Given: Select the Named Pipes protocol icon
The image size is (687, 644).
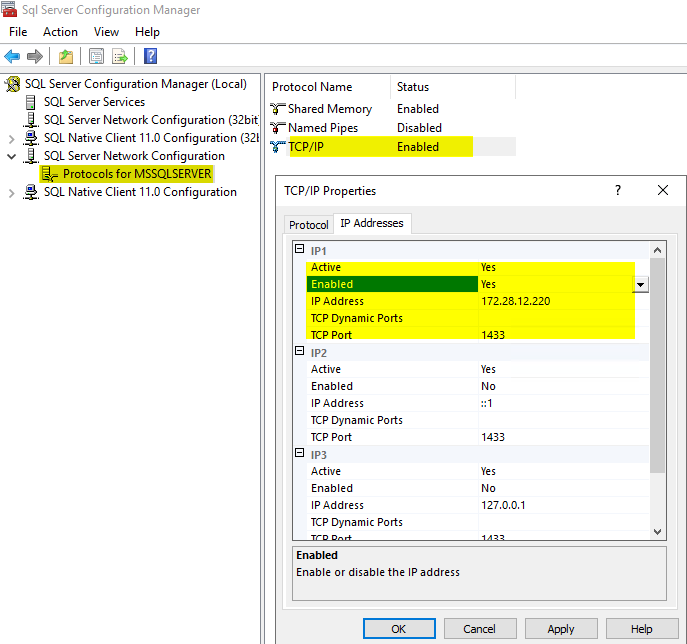Looking at the screenshot, I should coord(278,128).
